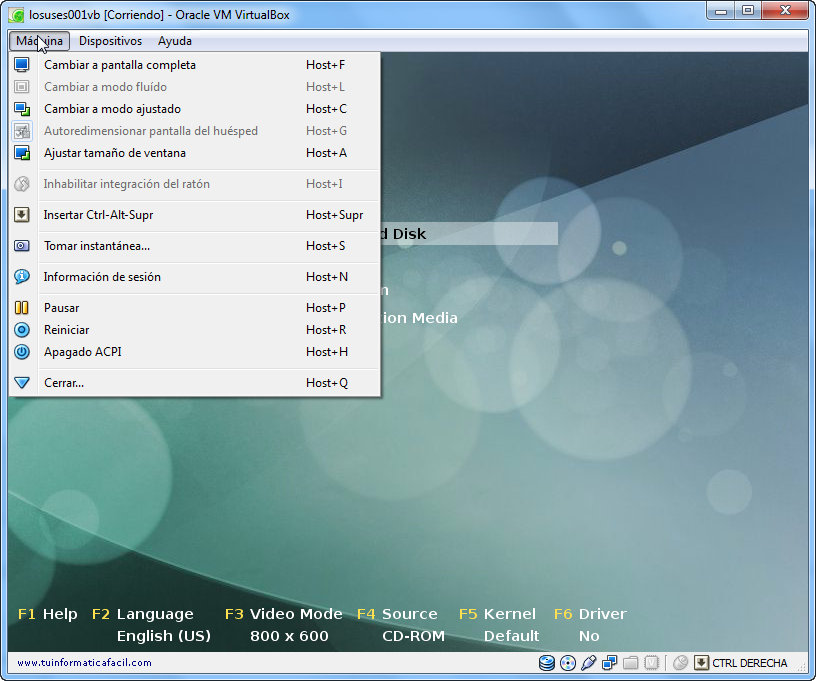Choose Cerrar... menu entry
Viewport: 816px width, 681px height.
point(194,383)
